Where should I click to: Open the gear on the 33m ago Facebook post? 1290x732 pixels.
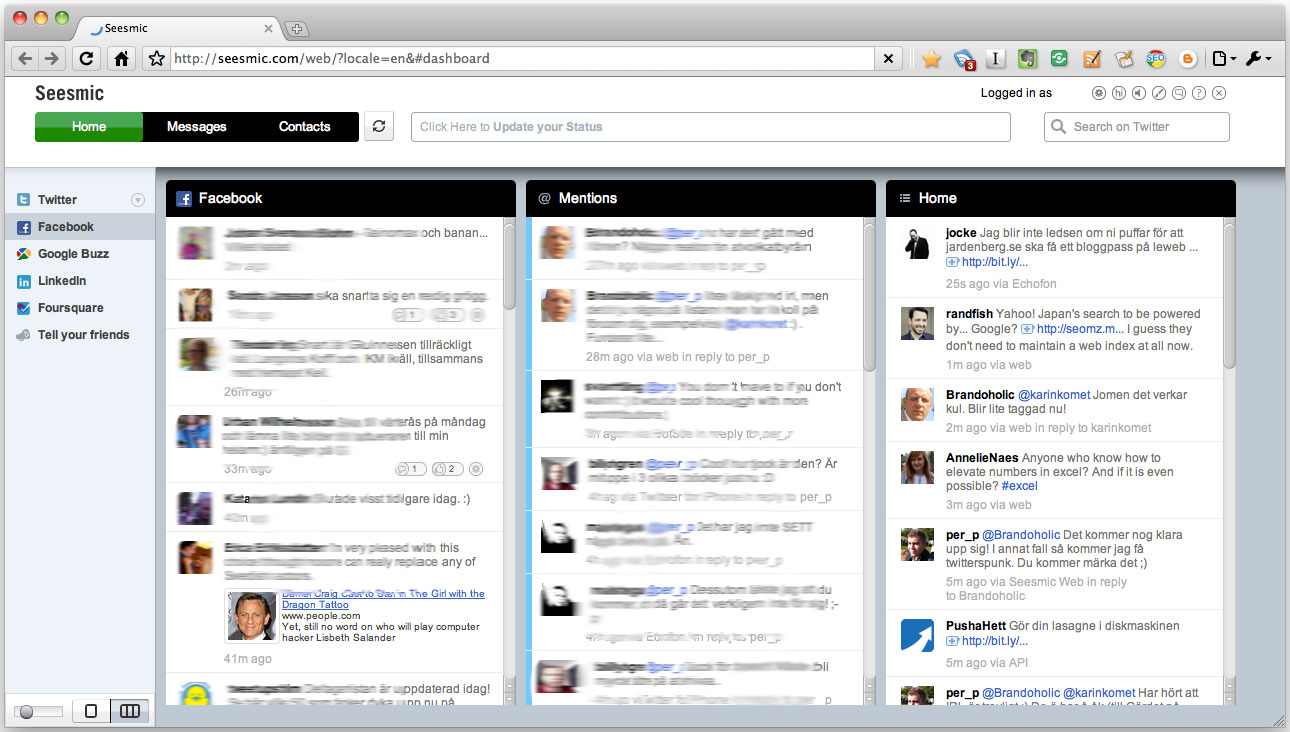pyautogui.click(x=476, y=469)
